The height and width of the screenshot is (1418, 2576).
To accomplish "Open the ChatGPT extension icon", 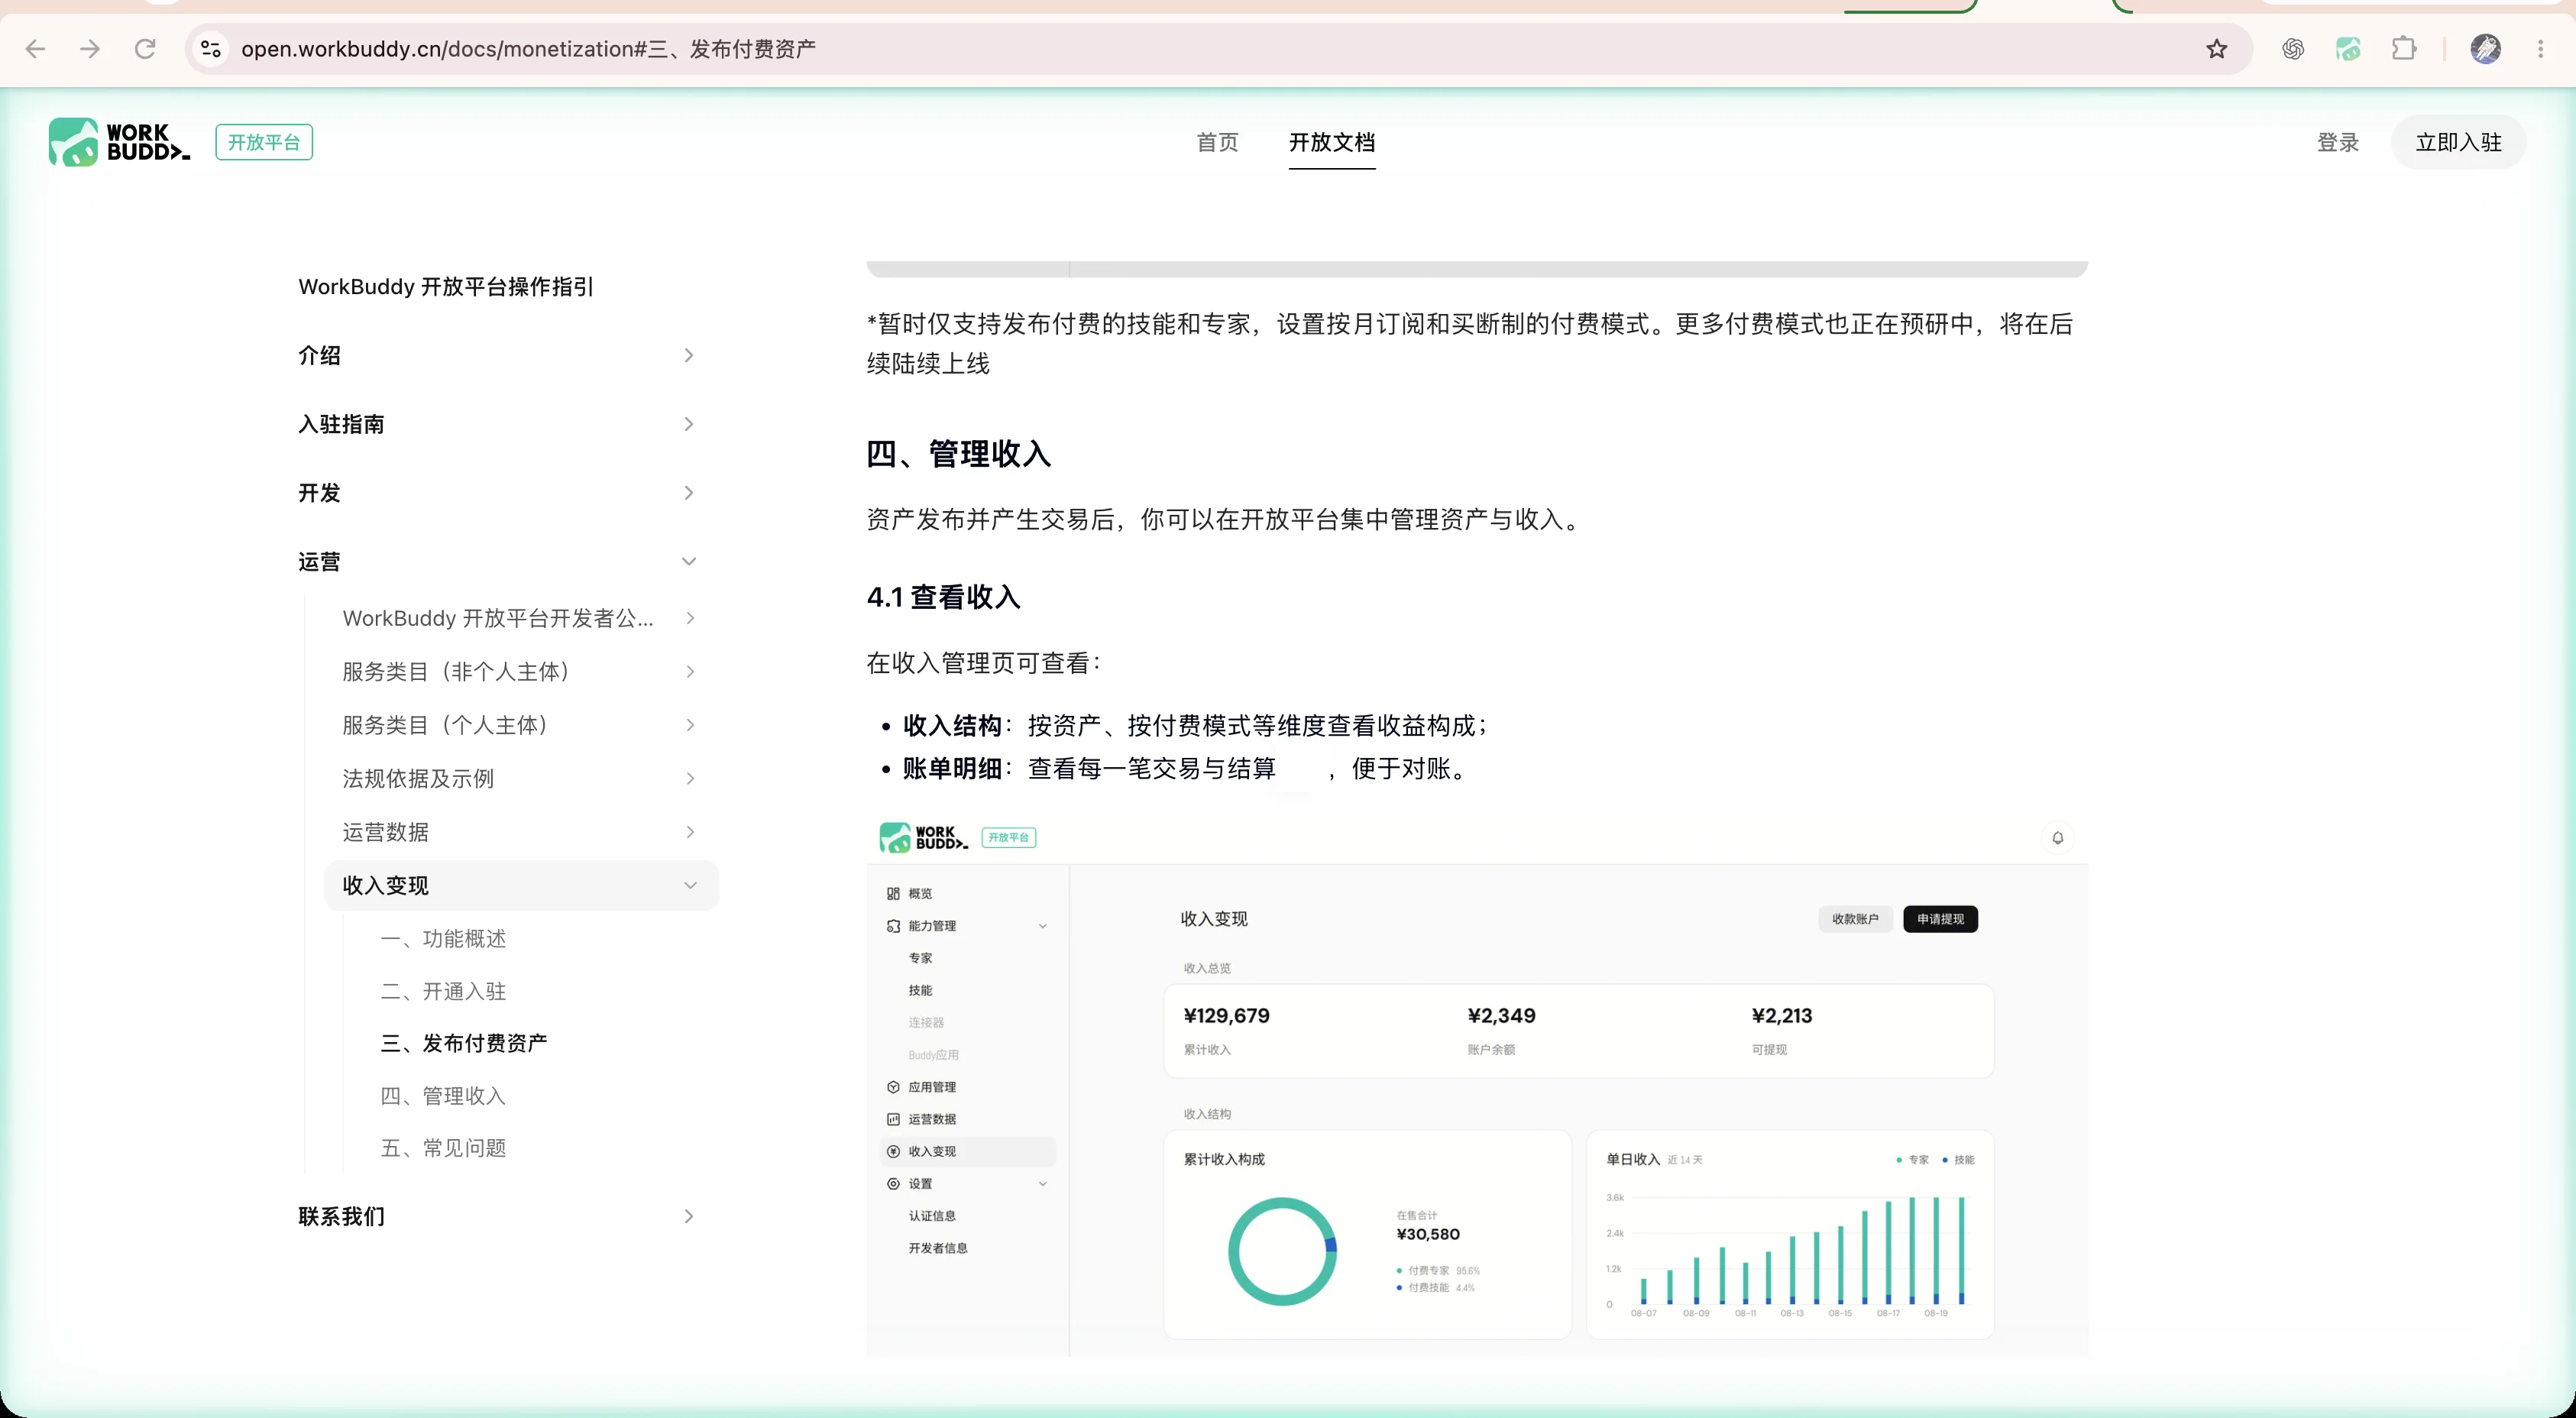I will 2293,48.
